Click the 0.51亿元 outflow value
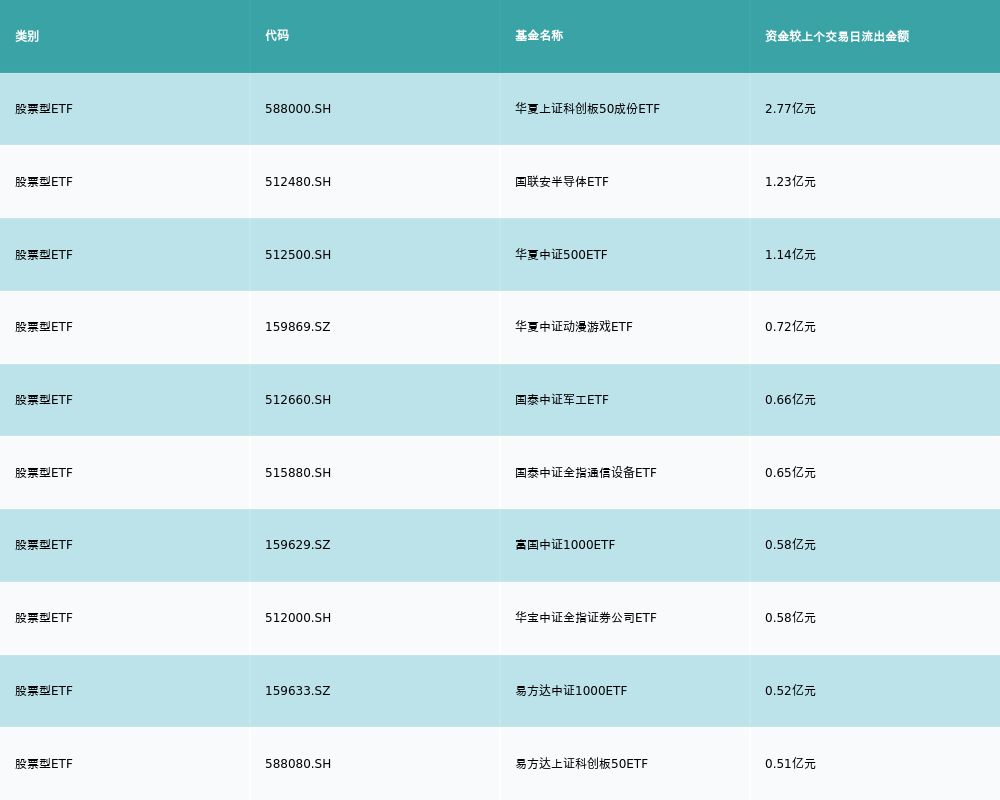This screenshot has height=800, width=1000. coord(790,764)
